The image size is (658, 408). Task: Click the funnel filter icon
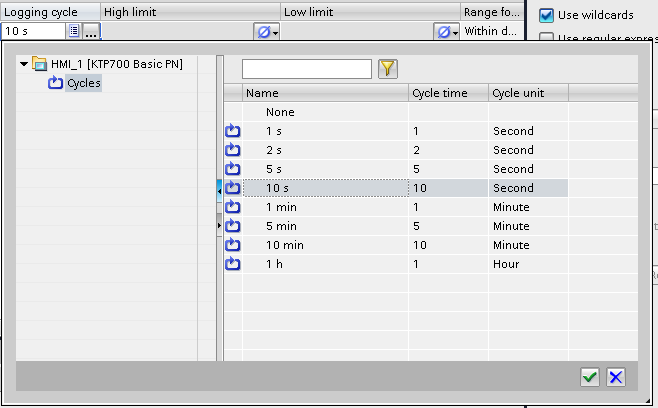pos(388,68)
